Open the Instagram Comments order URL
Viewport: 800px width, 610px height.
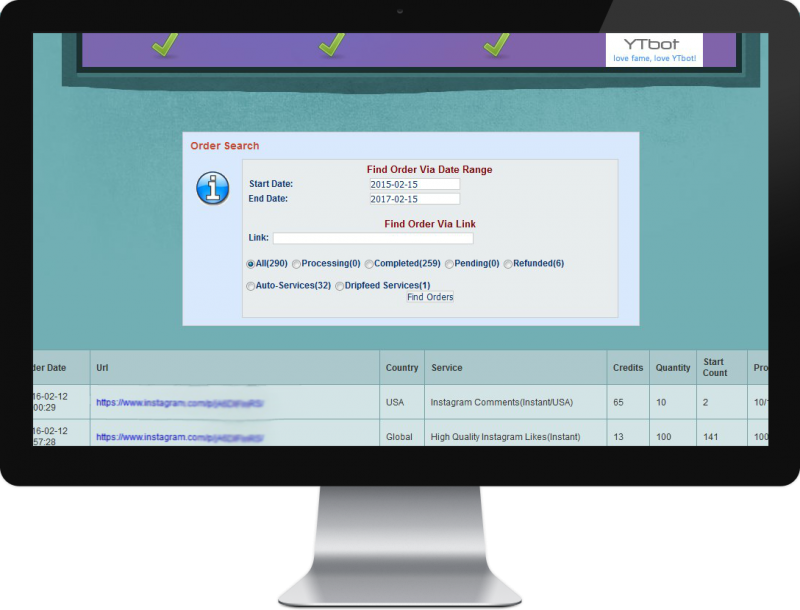(180, 403)
